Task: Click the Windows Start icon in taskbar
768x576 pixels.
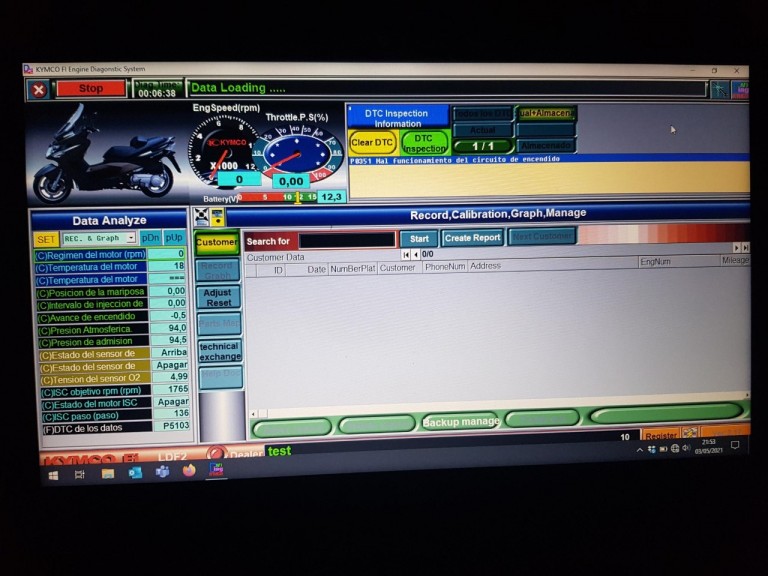Action: click(52, 475)
